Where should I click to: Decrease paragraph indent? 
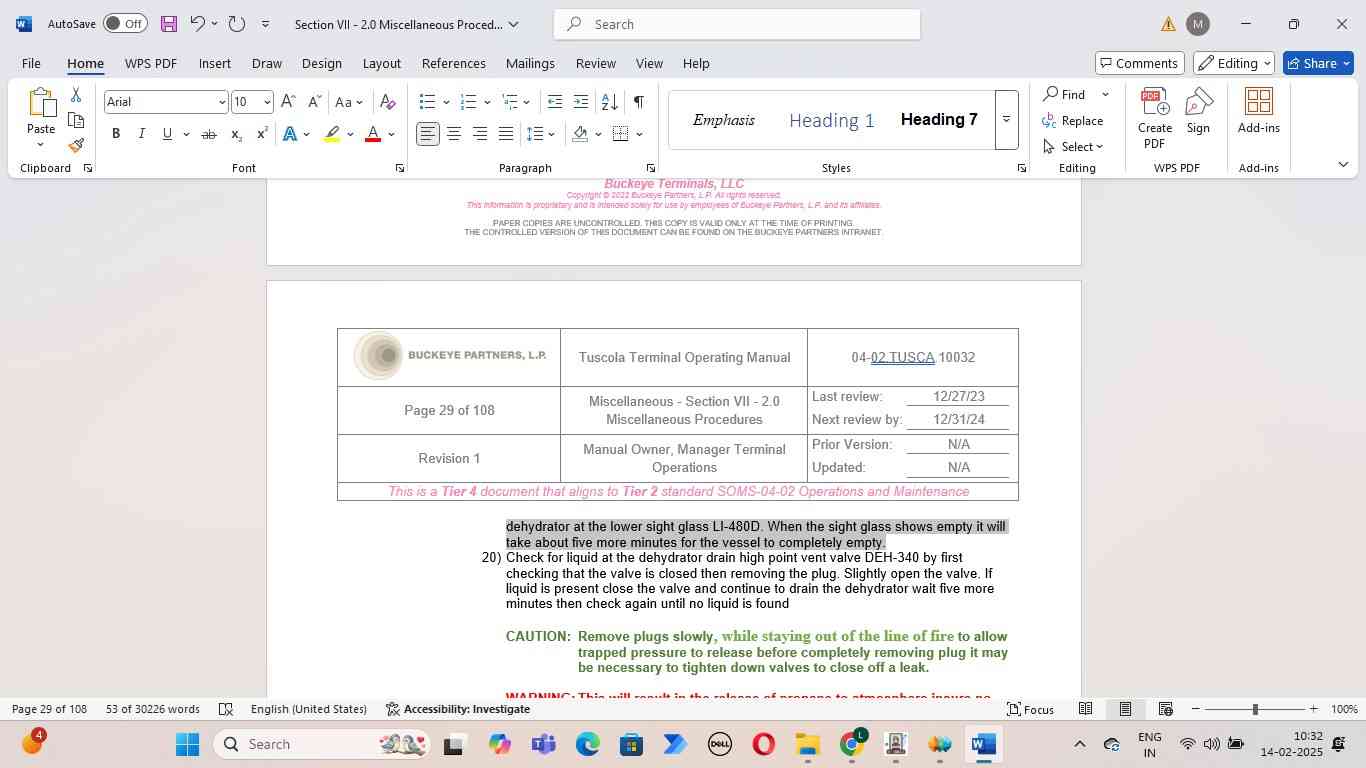point(555,102)
